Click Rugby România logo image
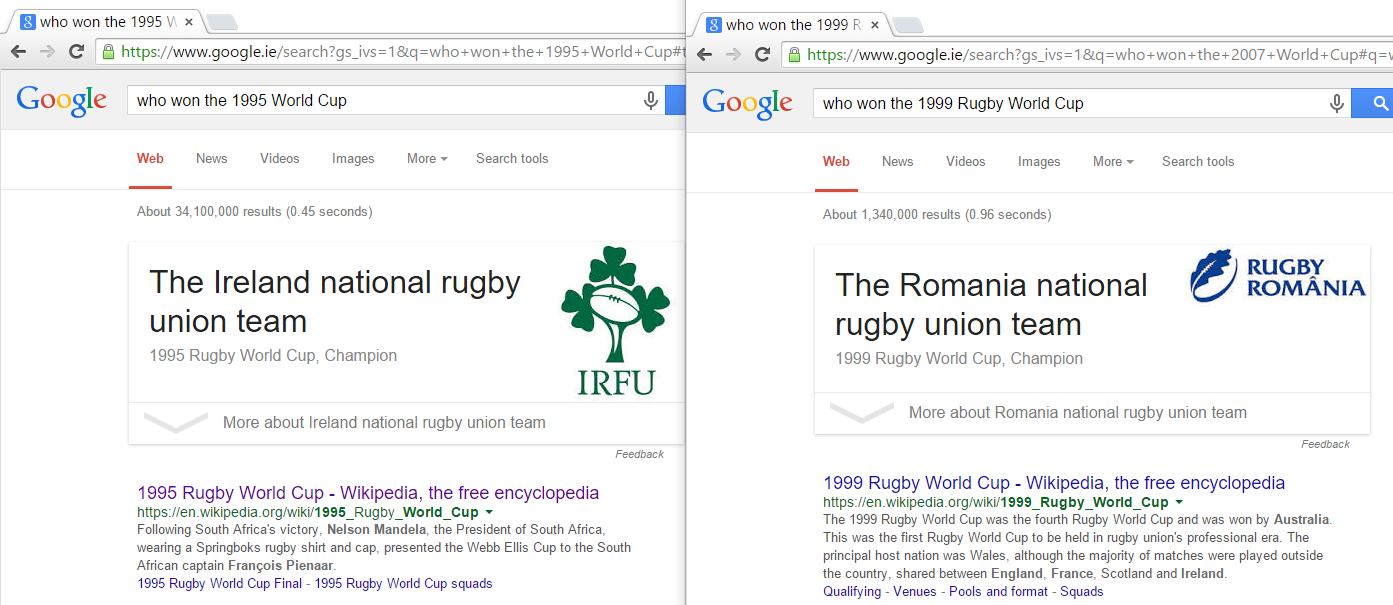 pos(1277,275)
